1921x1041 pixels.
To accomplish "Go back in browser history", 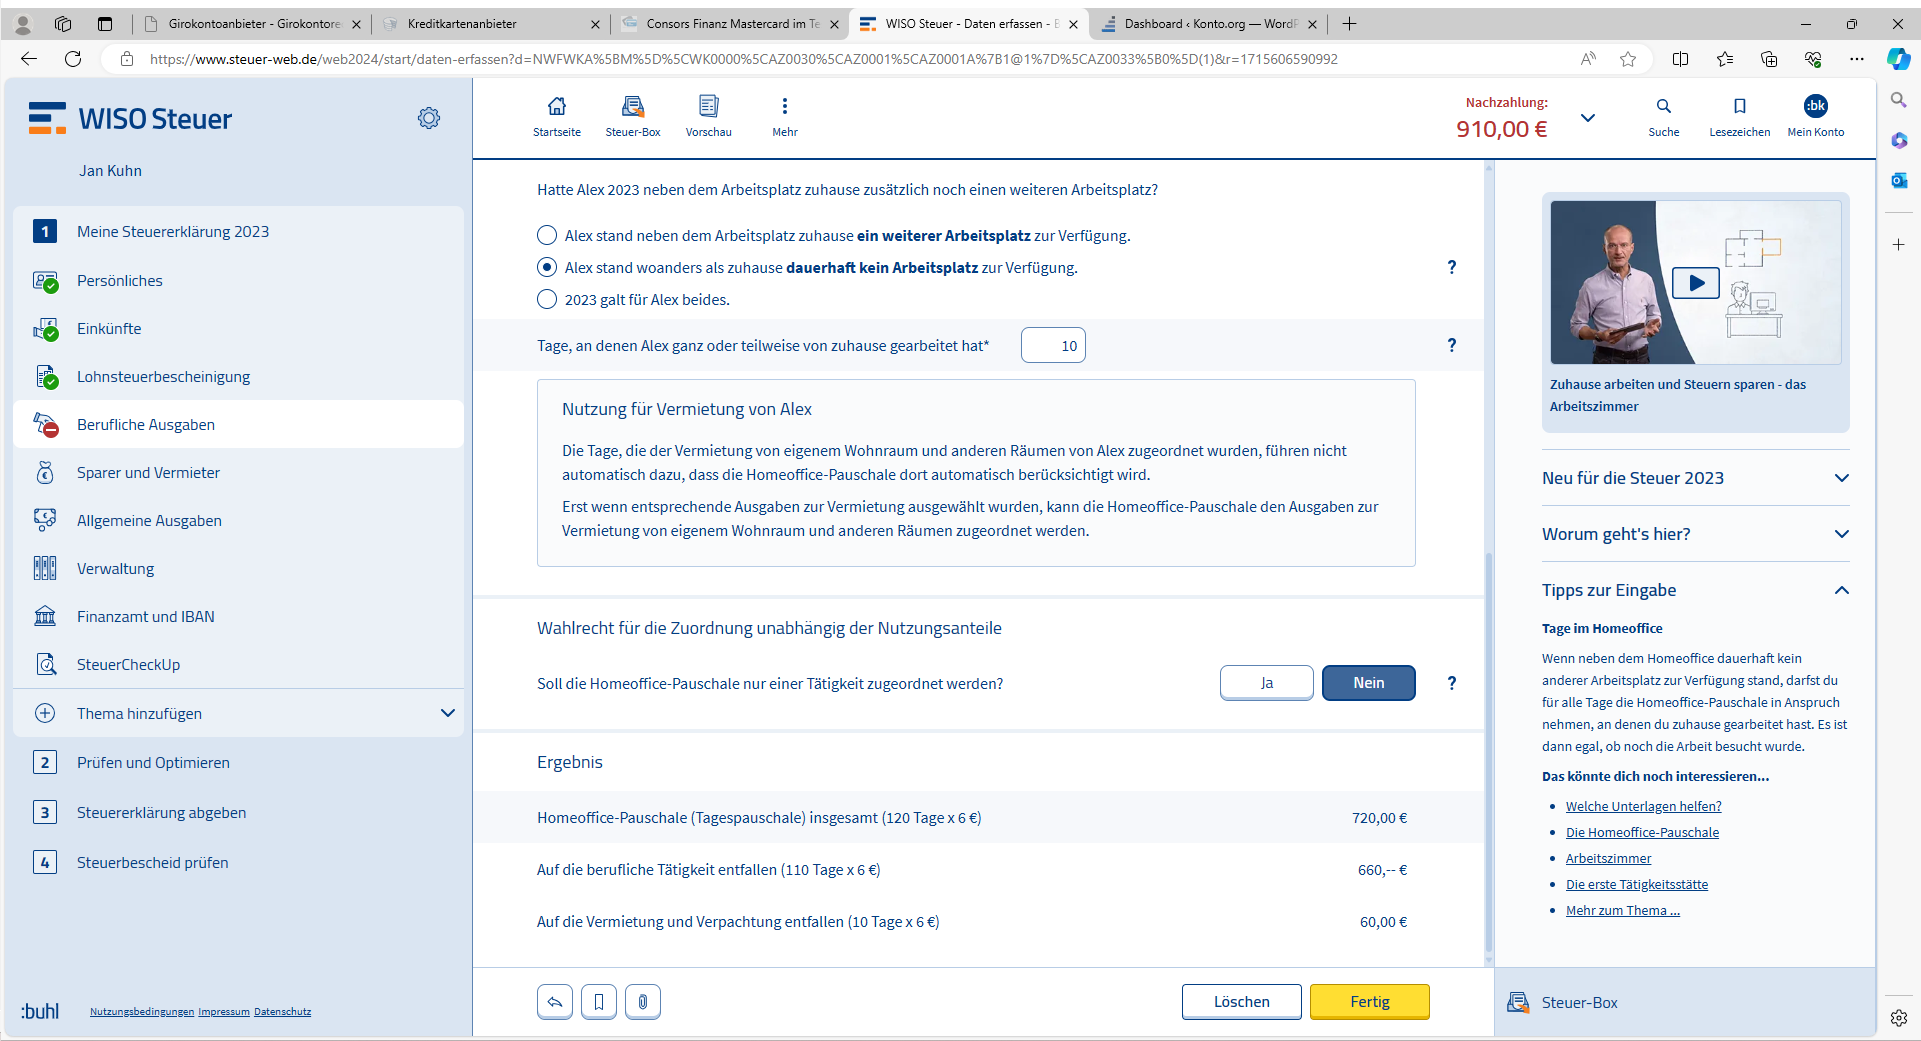I will click(29, 59).
